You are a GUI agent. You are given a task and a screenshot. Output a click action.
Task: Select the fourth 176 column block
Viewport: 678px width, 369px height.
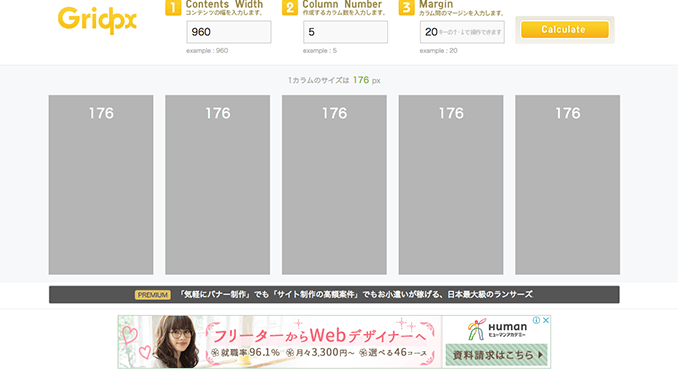[451, 185]
